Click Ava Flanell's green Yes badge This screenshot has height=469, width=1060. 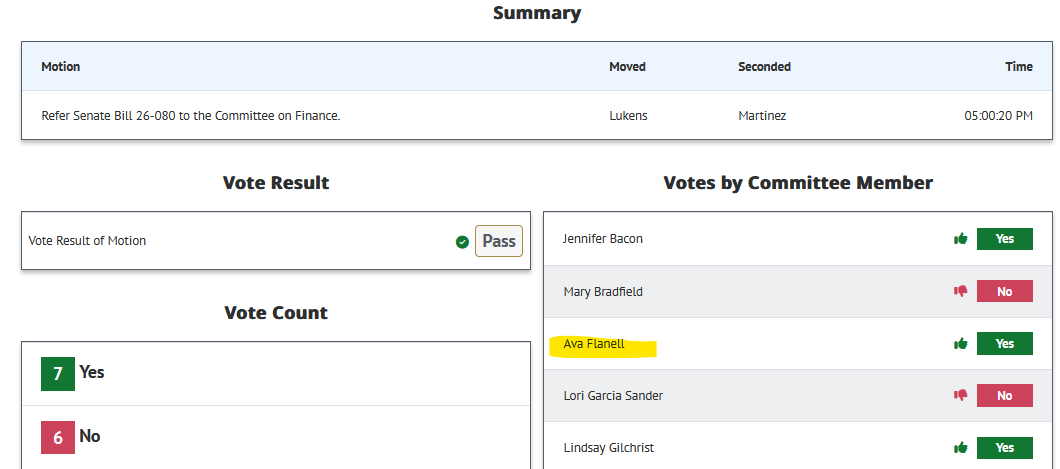(x=1005, y=343)
